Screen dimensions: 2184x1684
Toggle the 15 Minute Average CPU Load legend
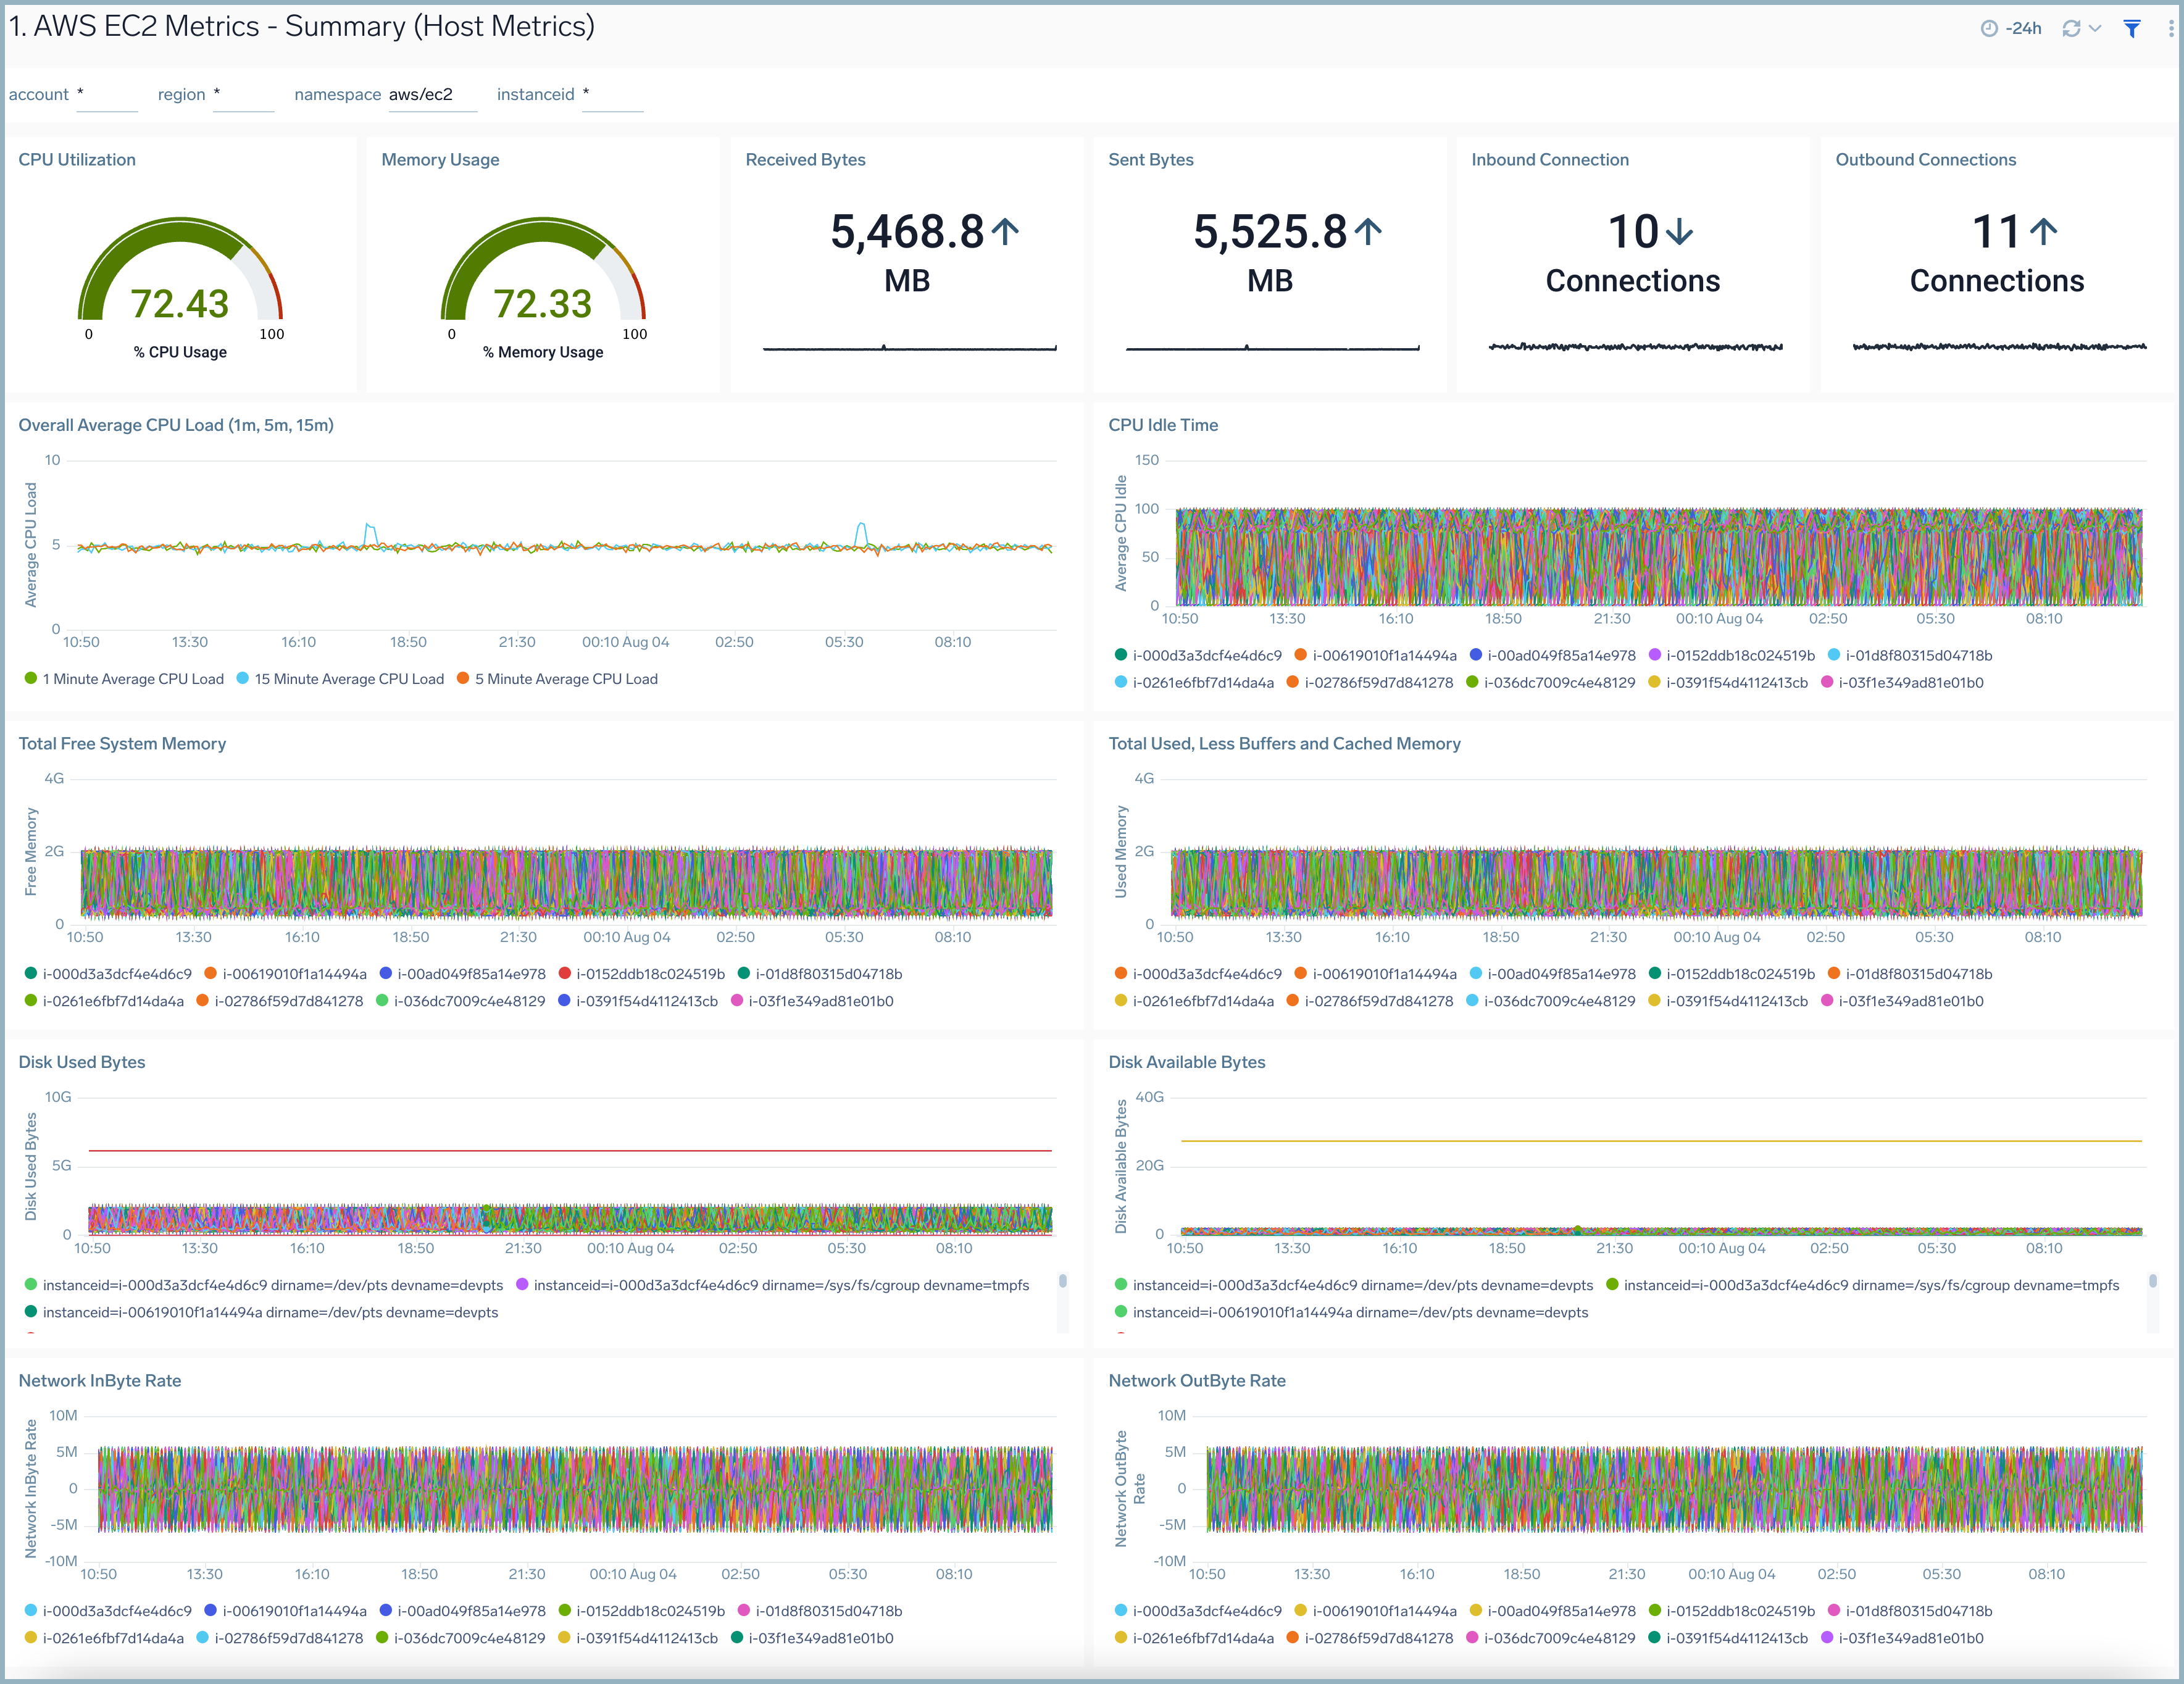pos(348,678)
